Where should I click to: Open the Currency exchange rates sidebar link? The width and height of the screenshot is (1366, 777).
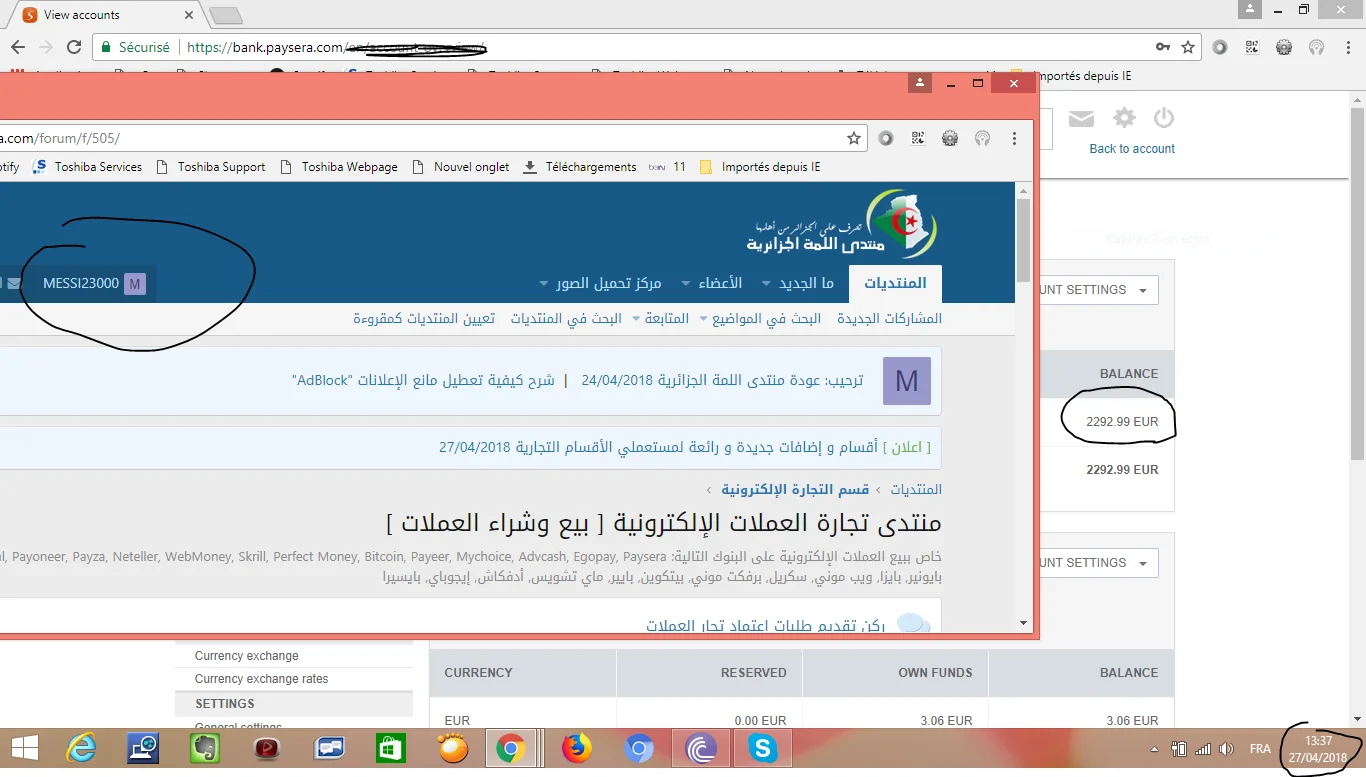point(262,679)
